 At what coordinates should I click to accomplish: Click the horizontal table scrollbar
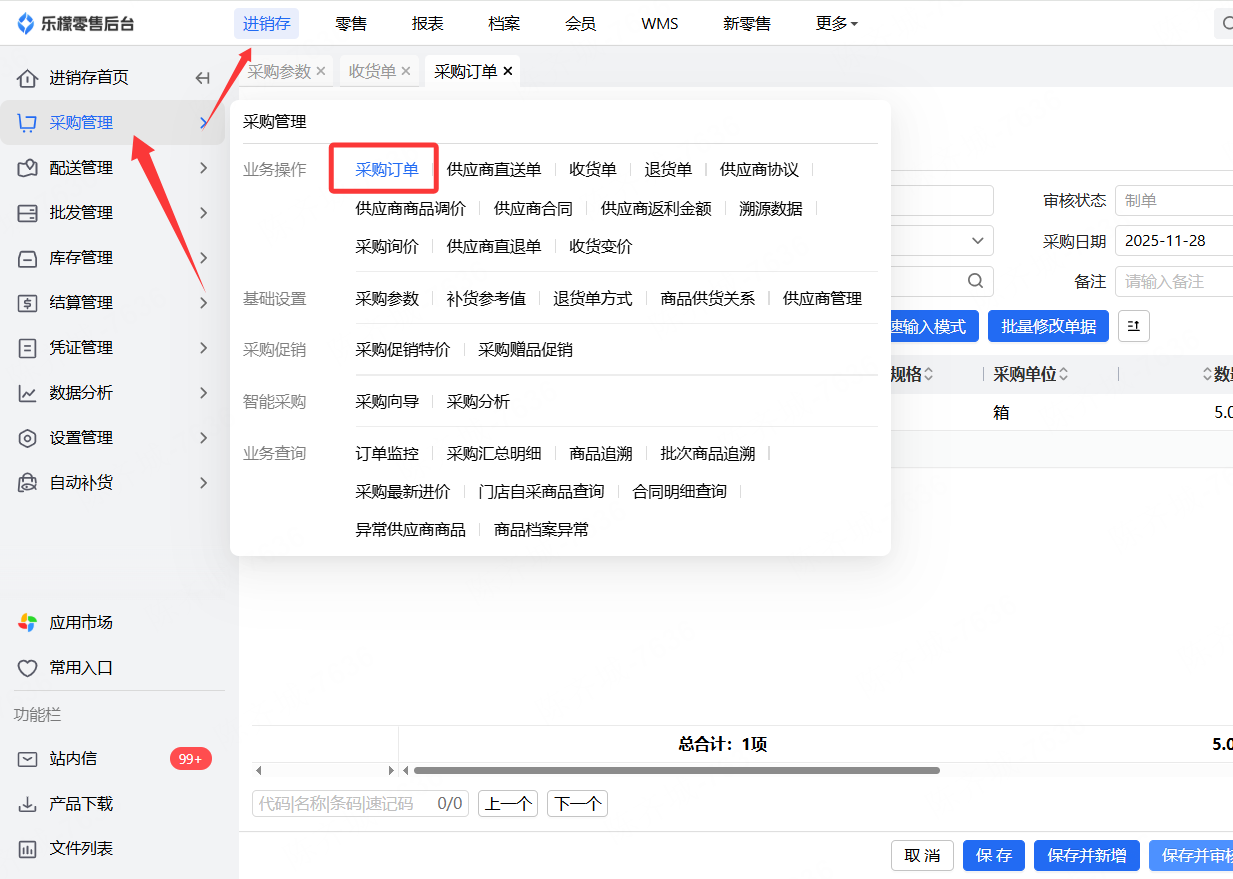pyautogui.click(x=677, y=770)
